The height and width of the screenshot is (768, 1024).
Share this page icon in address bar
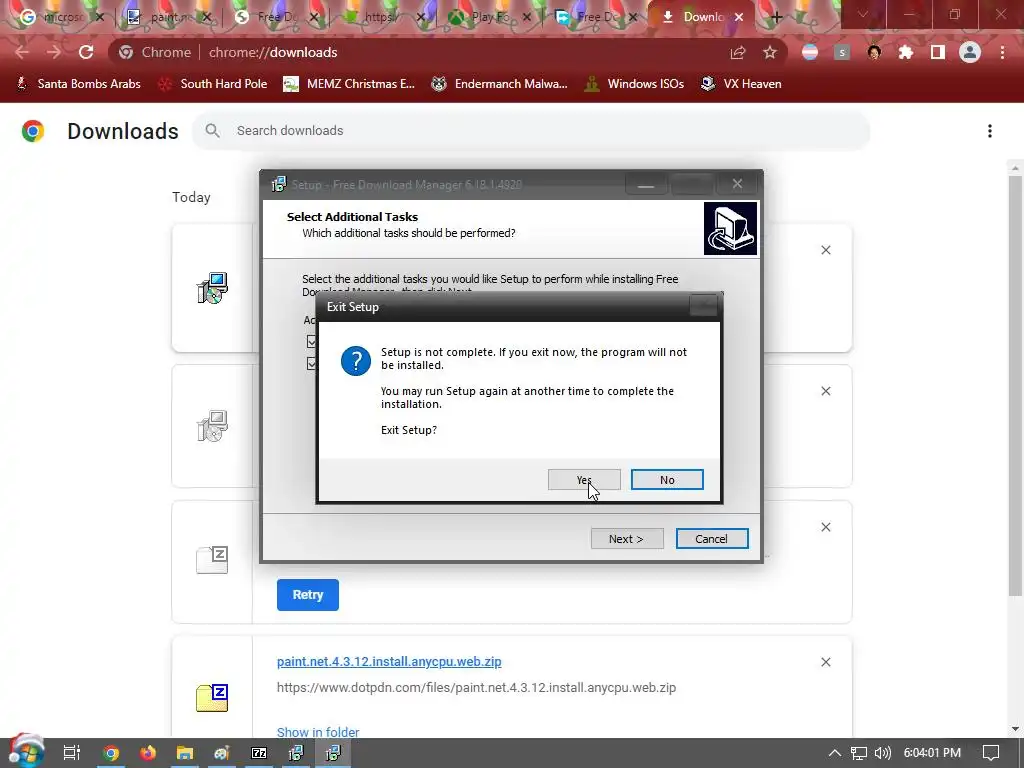[x=738, y=52]
